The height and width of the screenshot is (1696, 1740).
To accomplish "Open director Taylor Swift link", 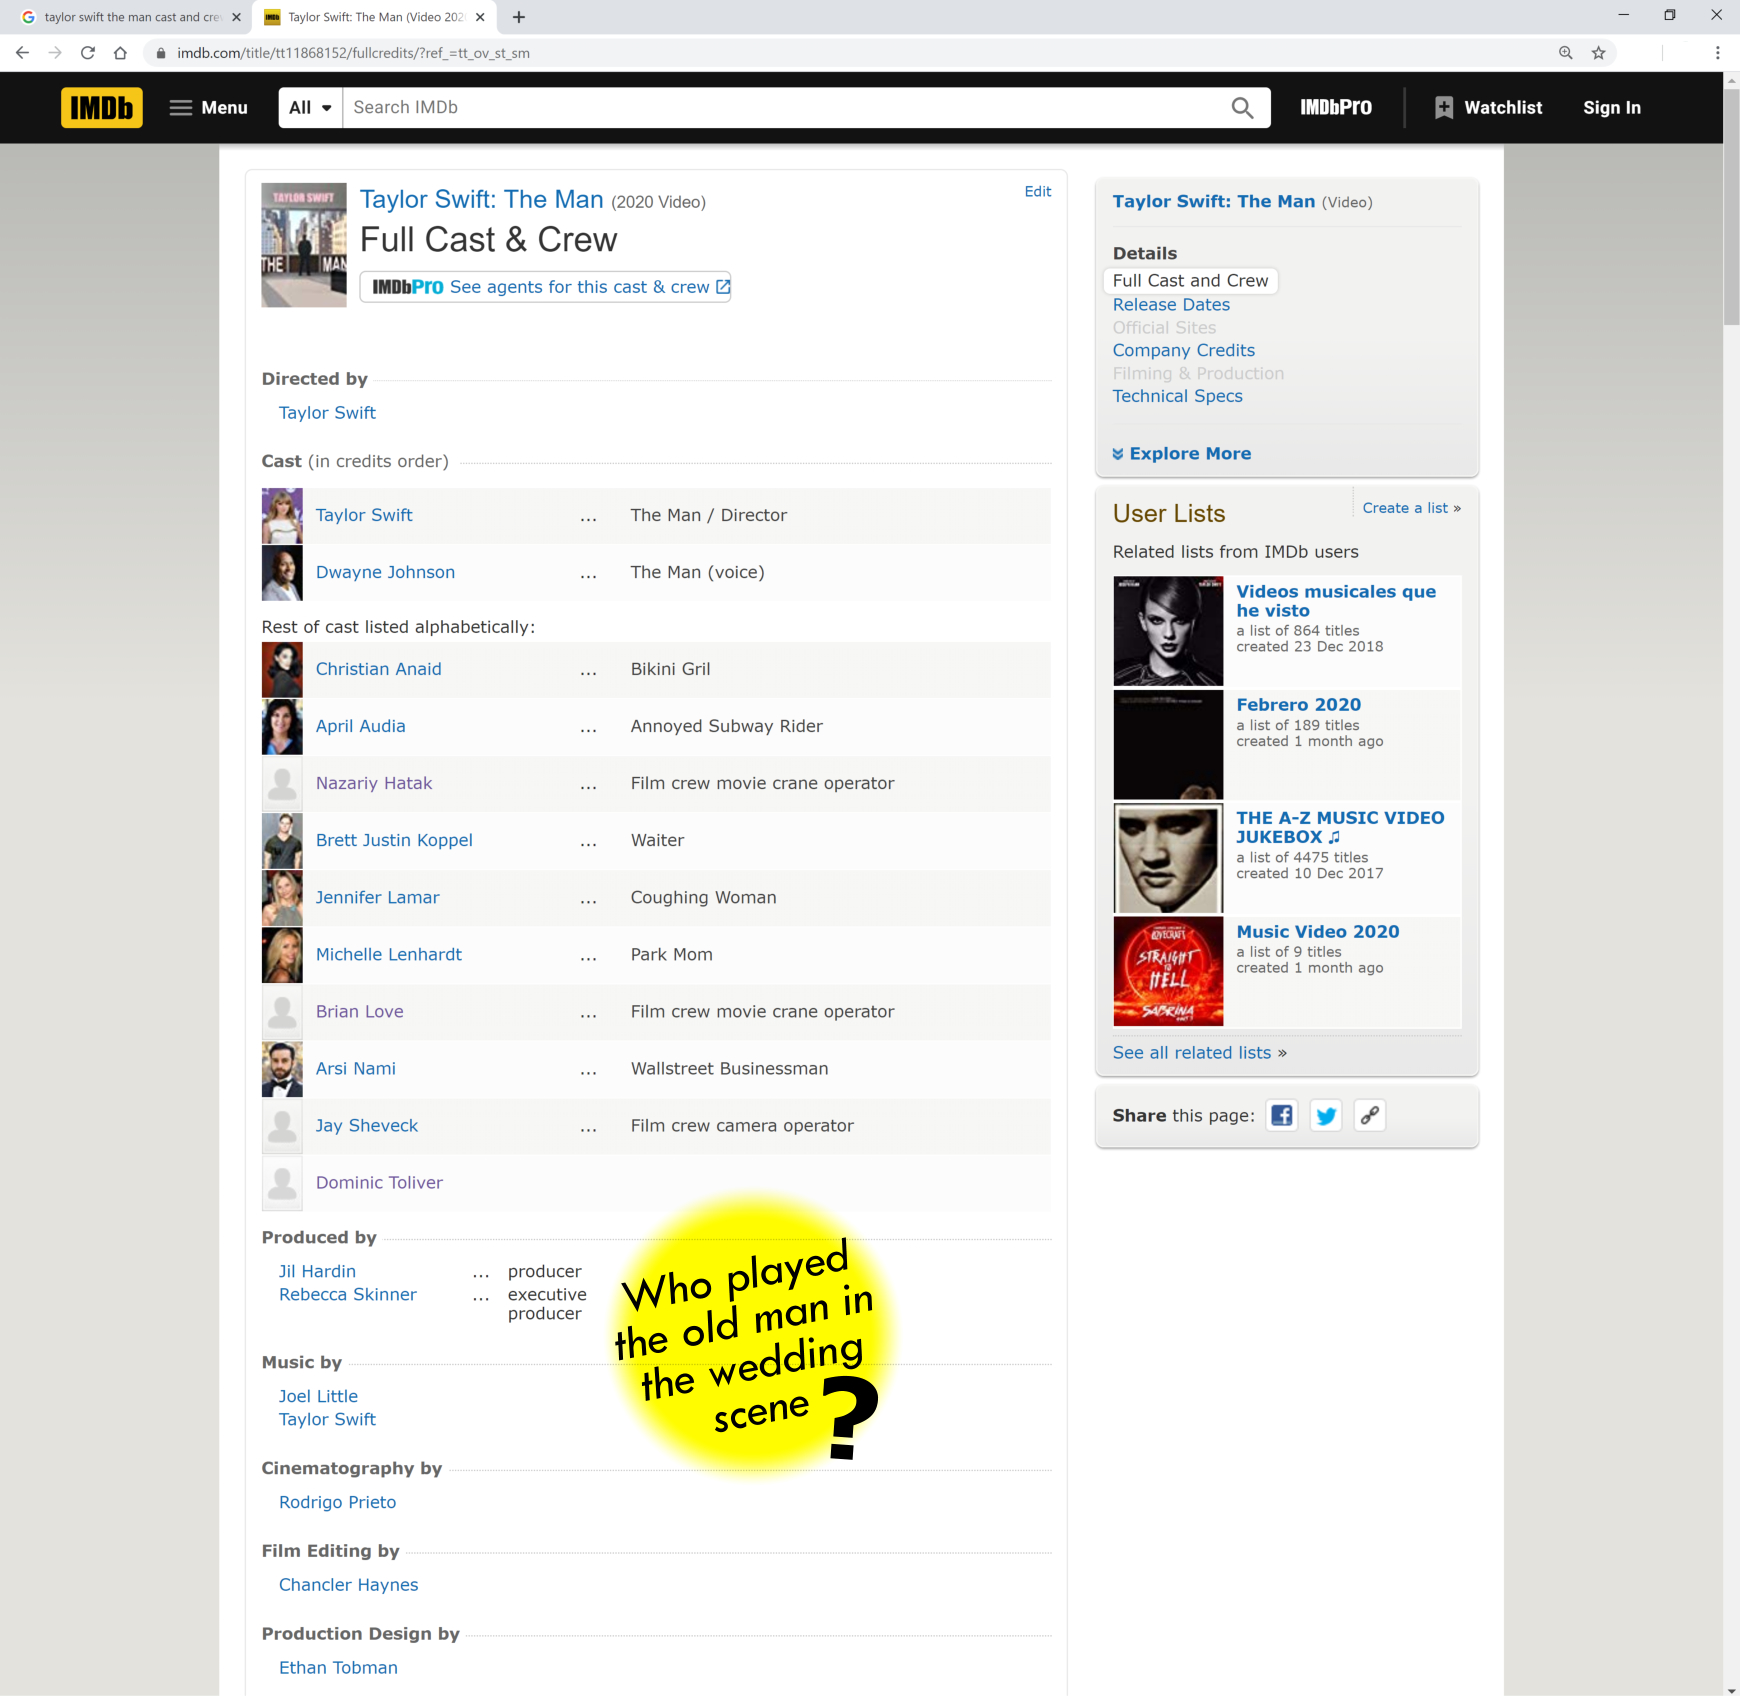I will tap(327, 413).
